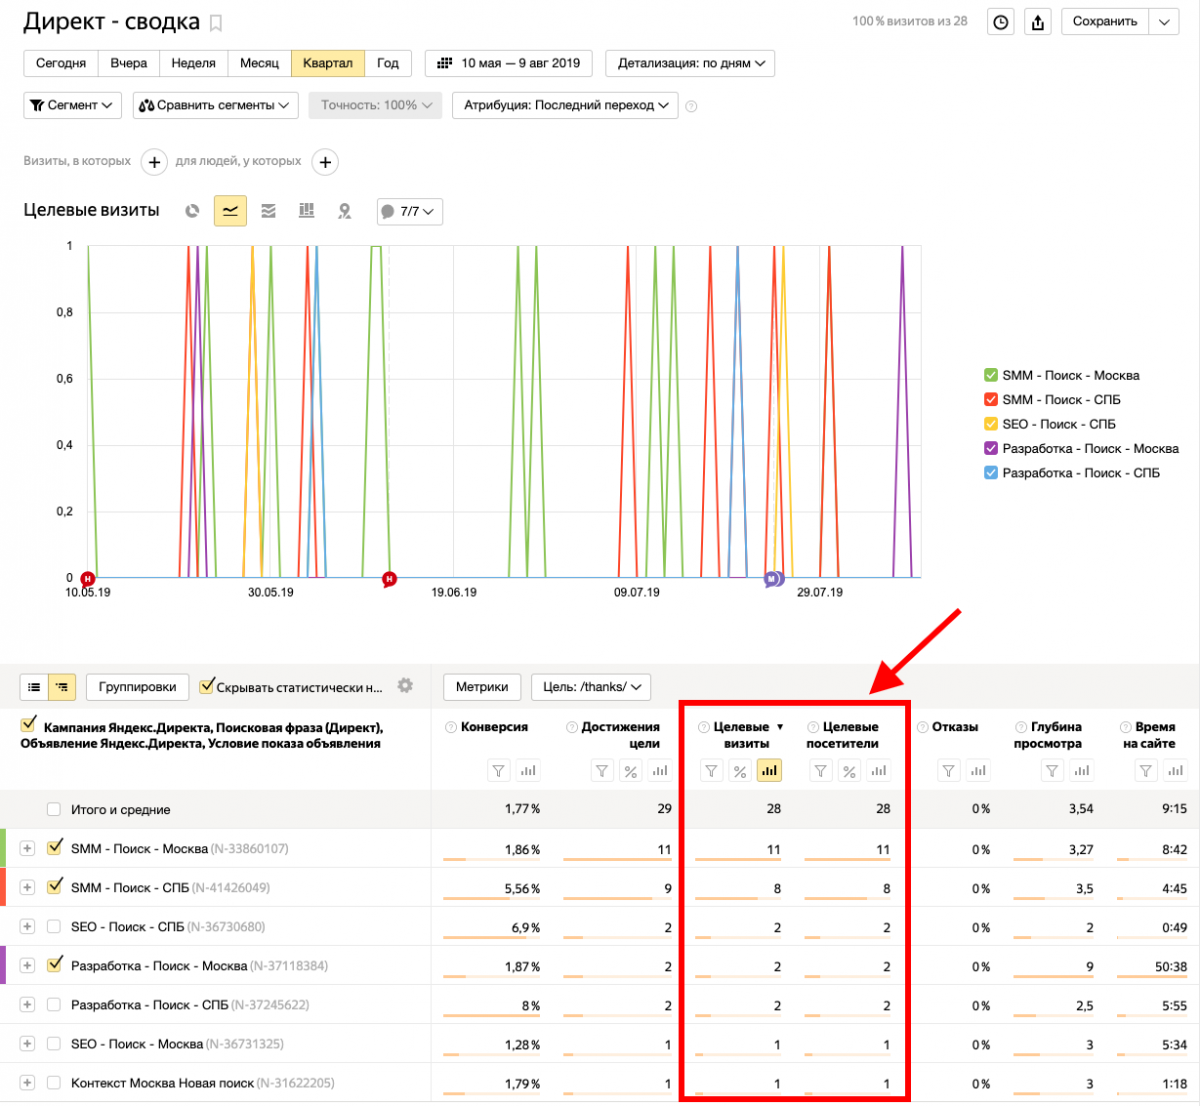Click the filter icon under Конверсия column
Screen dimensions: 1200x1106
tap(498, 771)
